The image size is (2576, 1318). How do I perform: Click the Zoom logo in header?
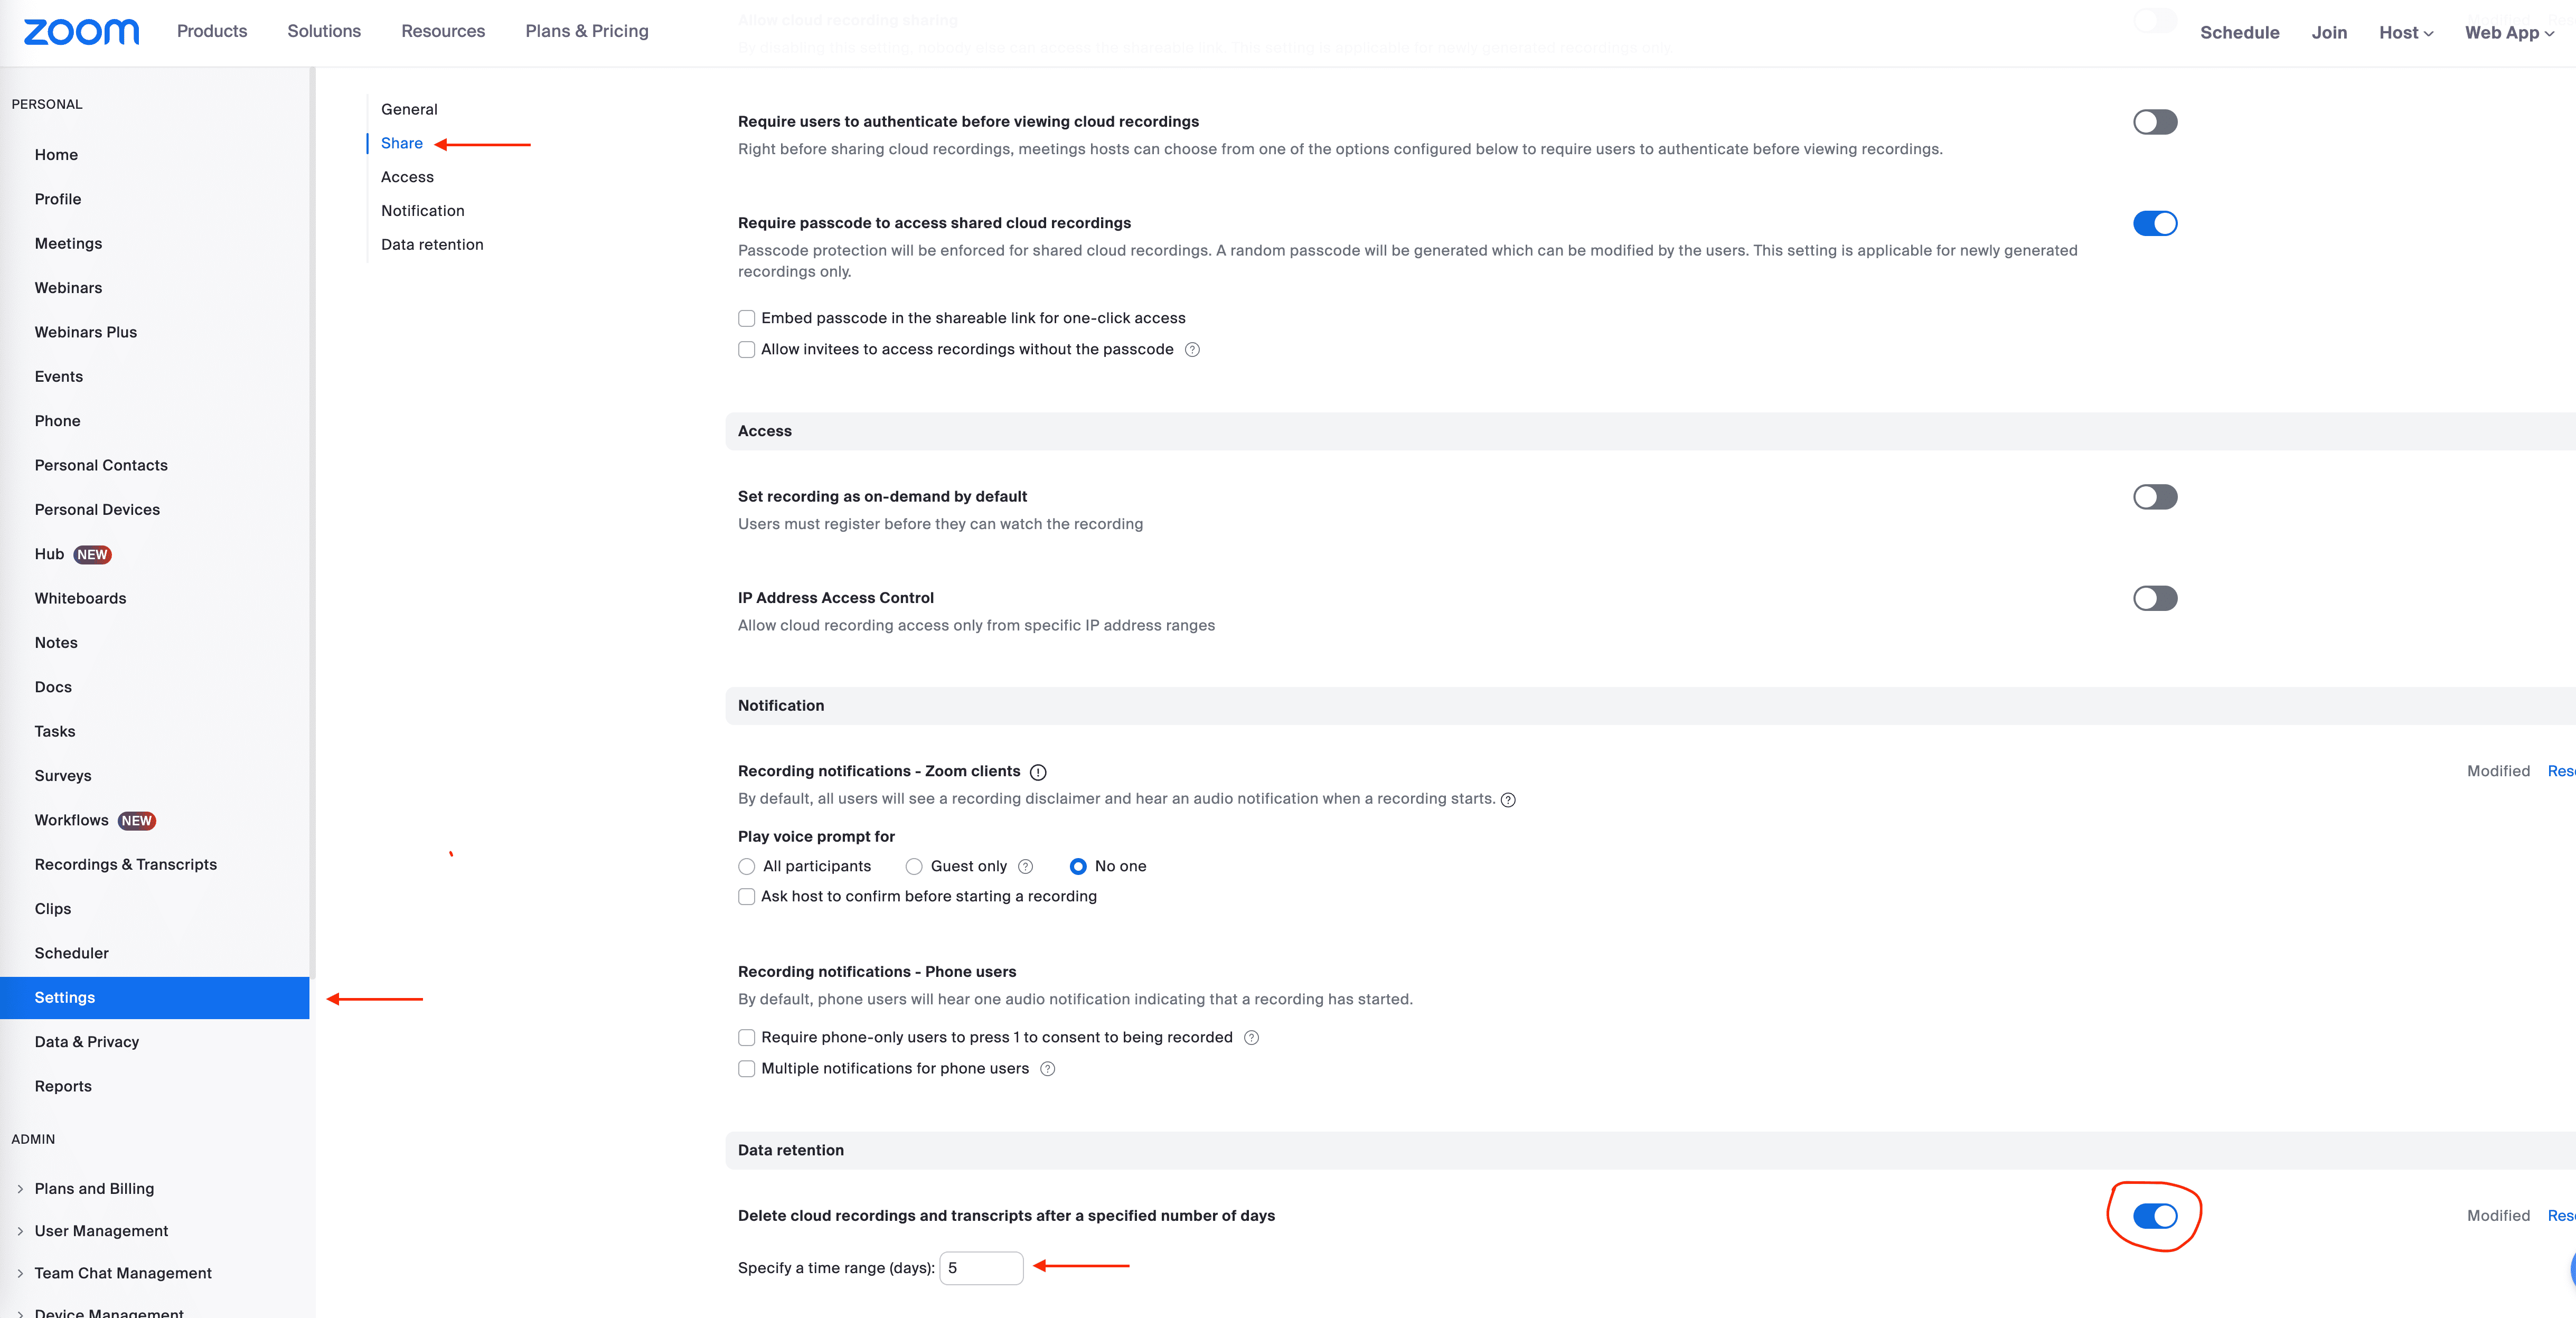pyautogui.click(x=81, y=32)
